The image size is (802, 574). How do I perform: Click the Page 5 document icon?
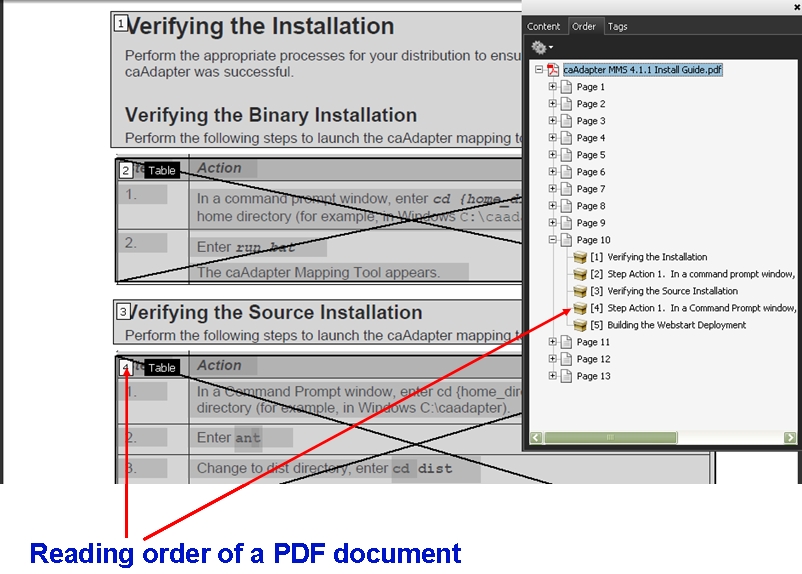[566, 154]
